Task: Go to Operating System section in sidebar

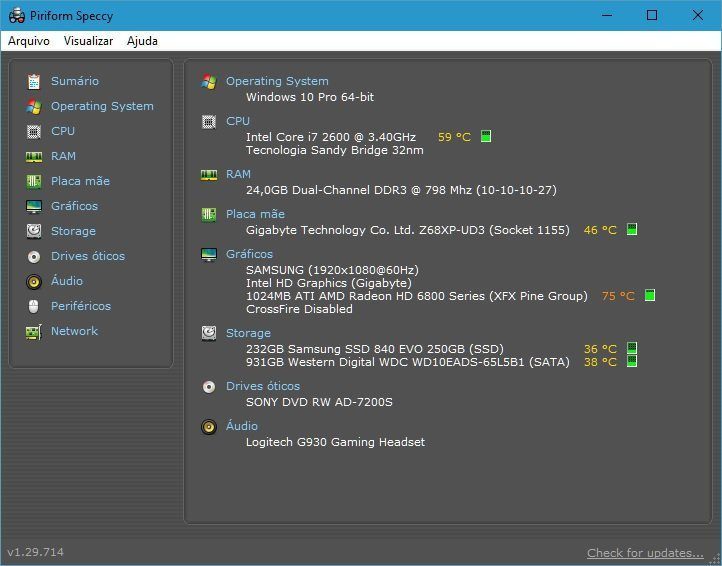Action: (102, 106)
